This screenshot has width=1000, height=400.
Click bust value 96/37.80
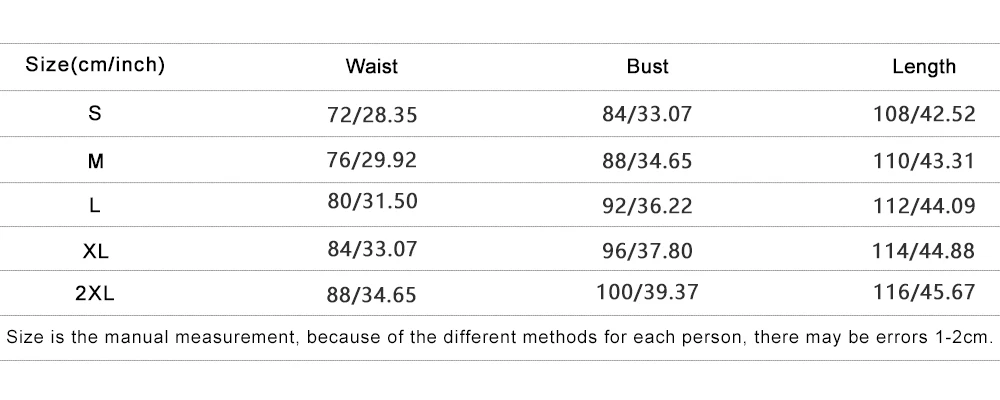pyautogui.click(x=647, y=250)
